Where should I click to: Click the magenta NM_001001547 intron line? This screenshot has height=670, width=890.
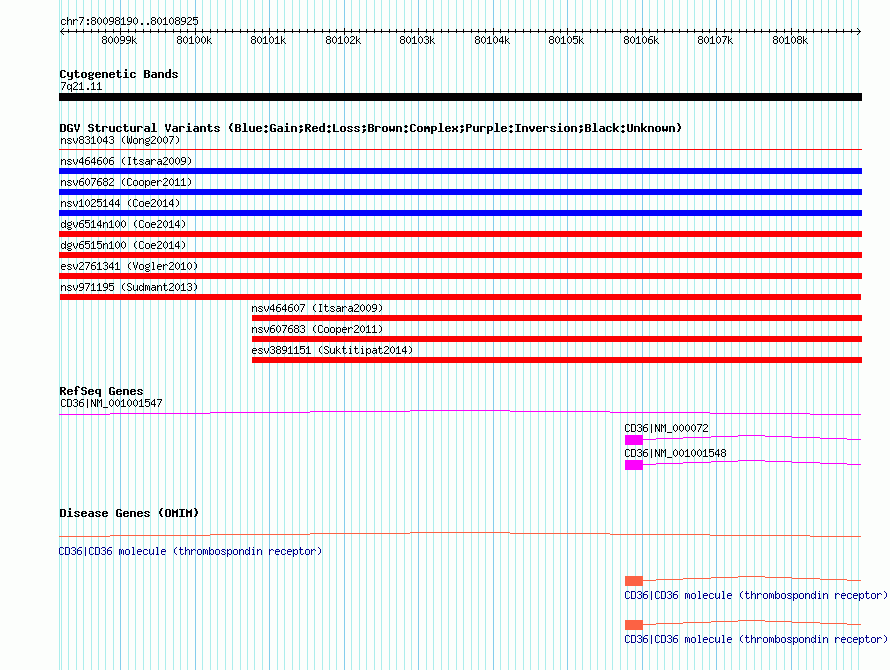coord(460,412)
